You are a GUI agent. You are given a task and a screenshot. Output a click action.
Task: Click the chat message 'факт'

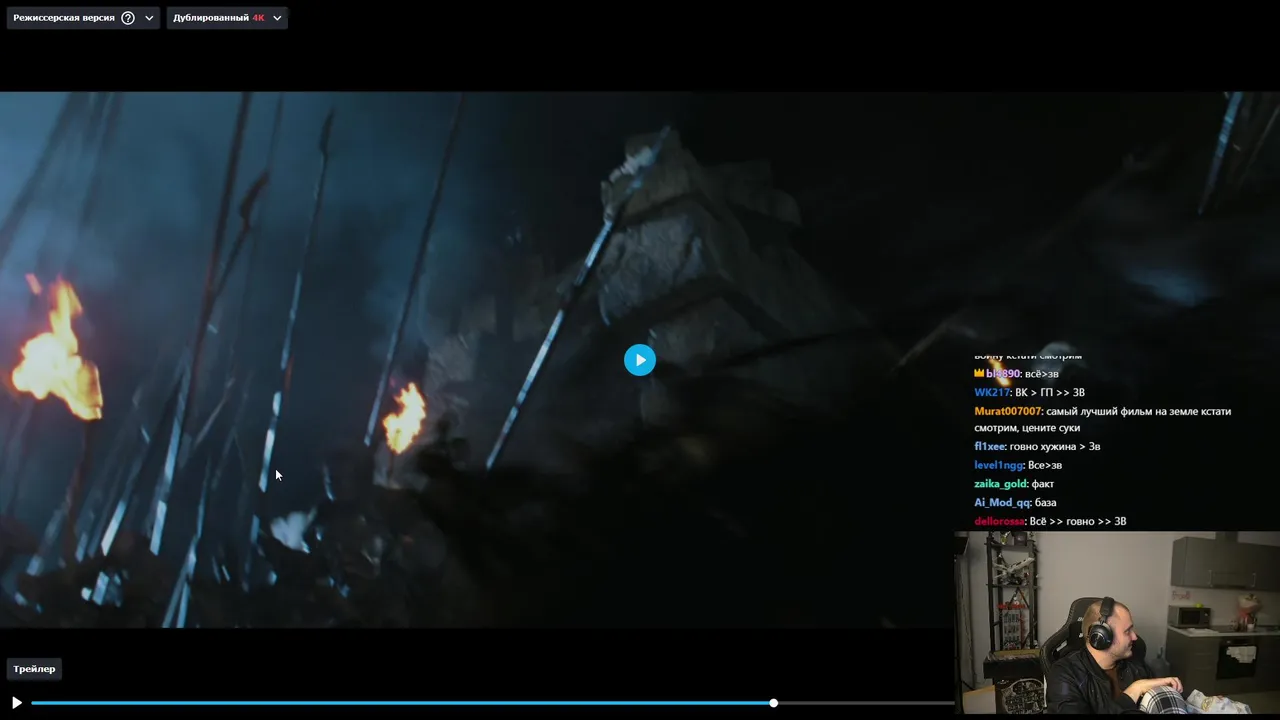[1043, 484]
